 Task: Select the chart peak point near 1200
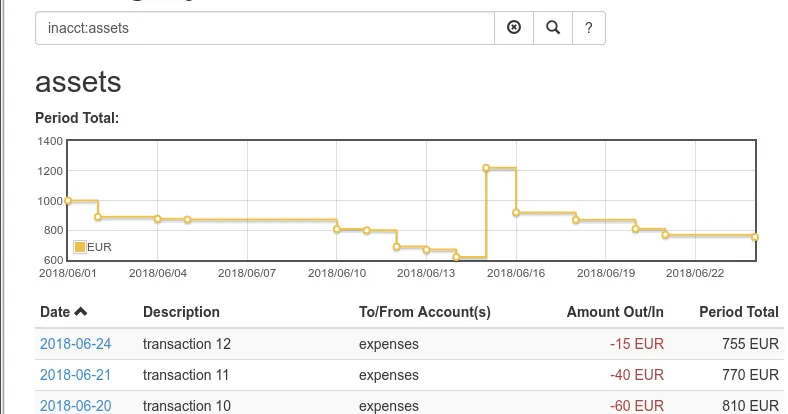tap(486, 168)
